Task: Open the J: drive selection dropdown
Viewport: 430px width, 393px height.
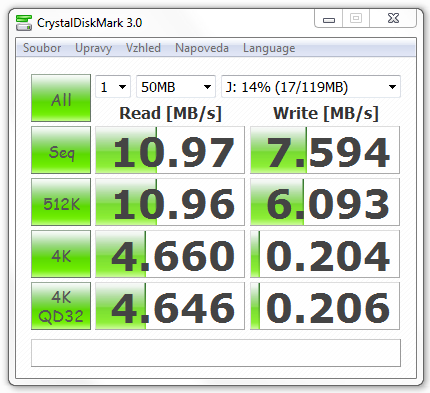Action: [311, 87]
